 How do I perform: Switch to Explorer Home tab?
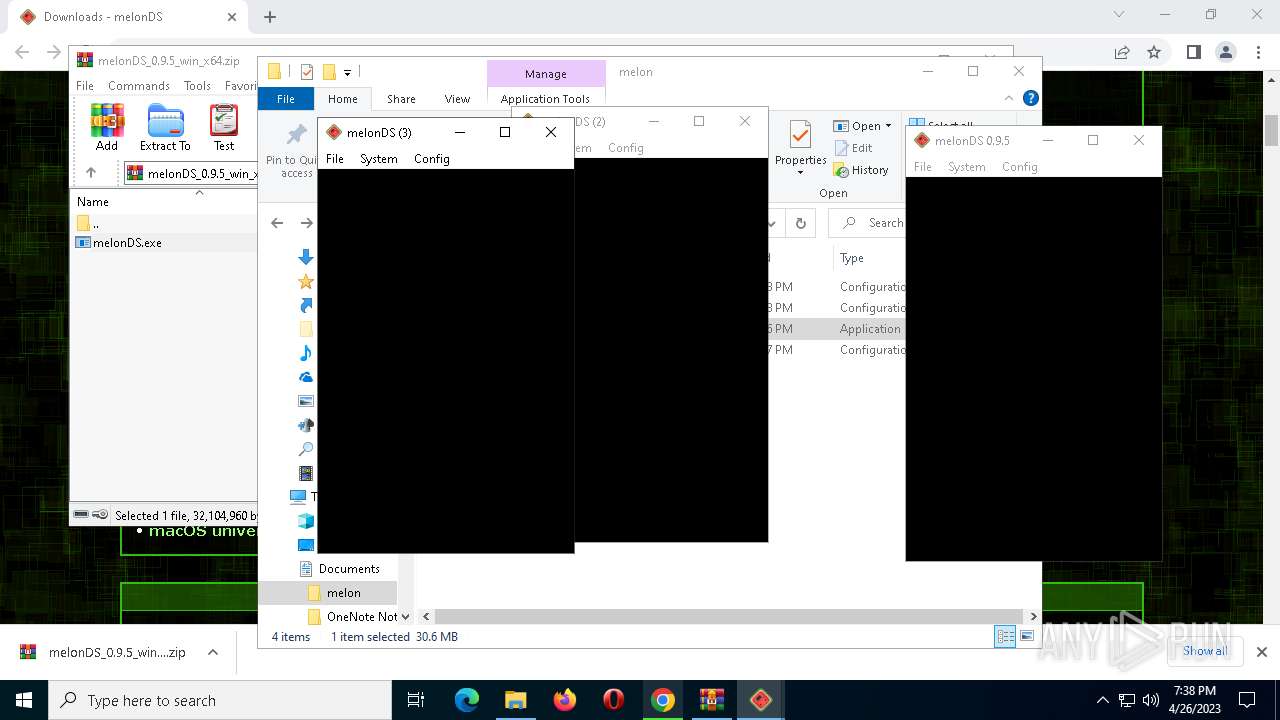pyautogui.click(x=343, y=99)
